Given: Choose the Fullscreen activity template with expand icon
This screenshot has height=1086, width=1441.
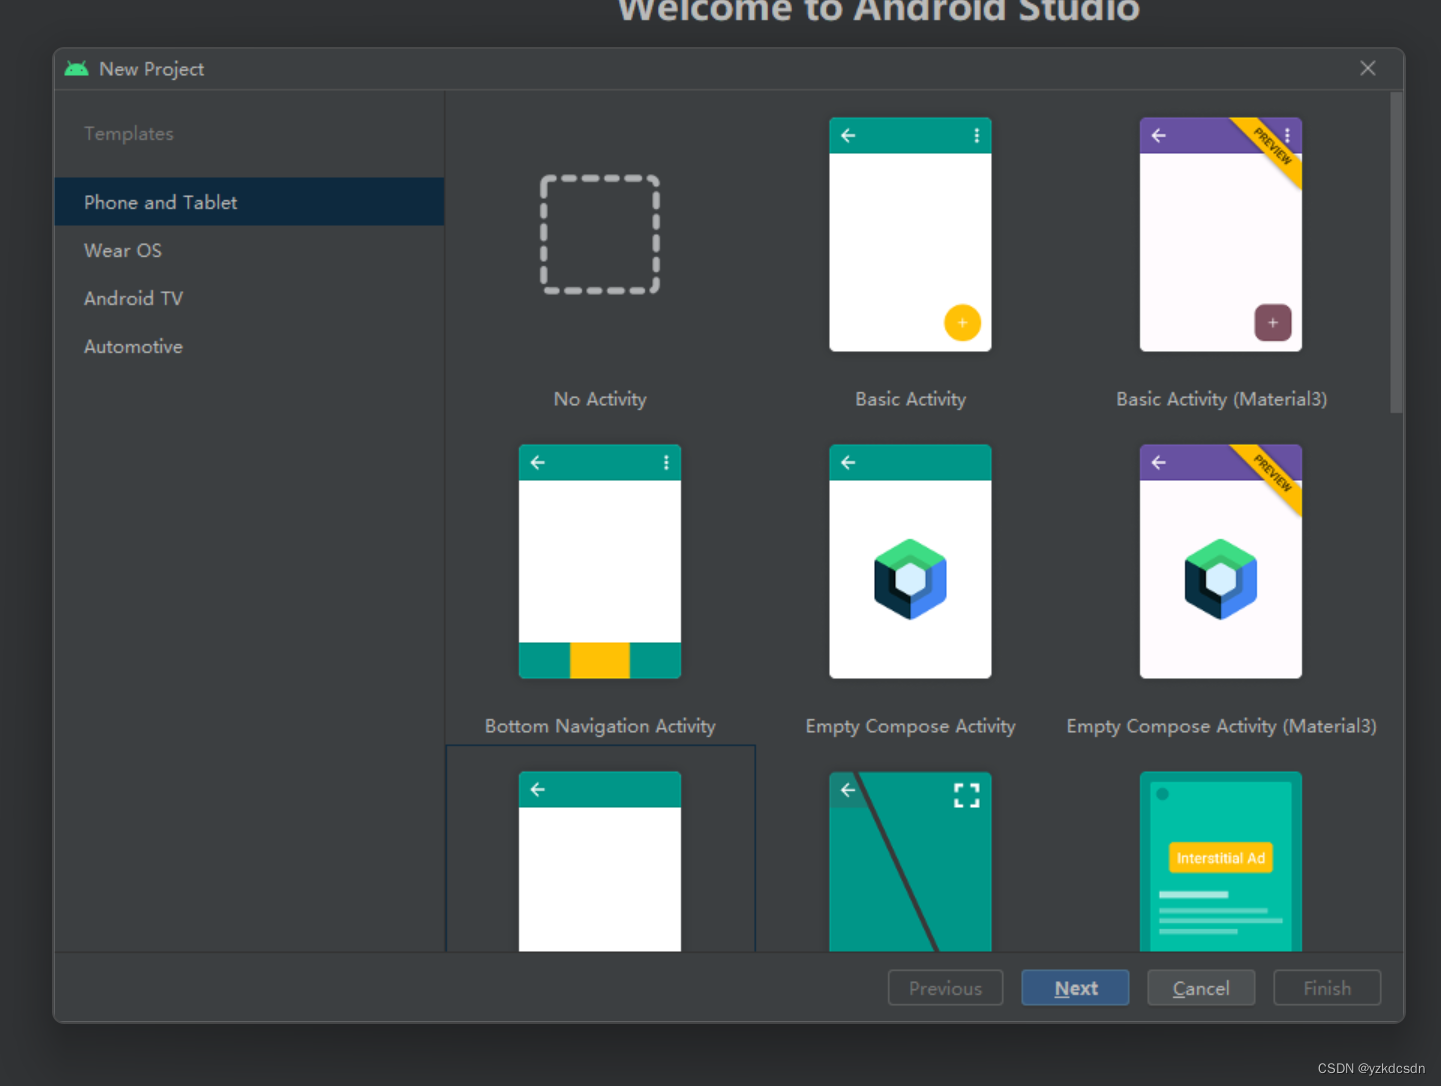Looking at the screenshot, I should click(x=910, y=861).
